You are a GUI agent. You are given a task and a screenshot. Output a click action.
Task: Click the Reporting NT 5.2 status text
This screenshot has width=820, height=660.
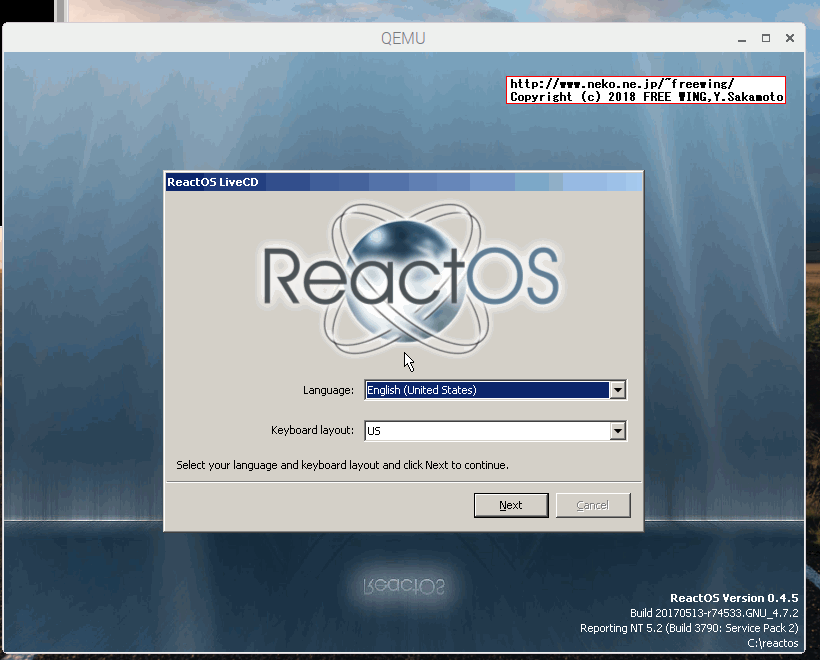point(688,628)
